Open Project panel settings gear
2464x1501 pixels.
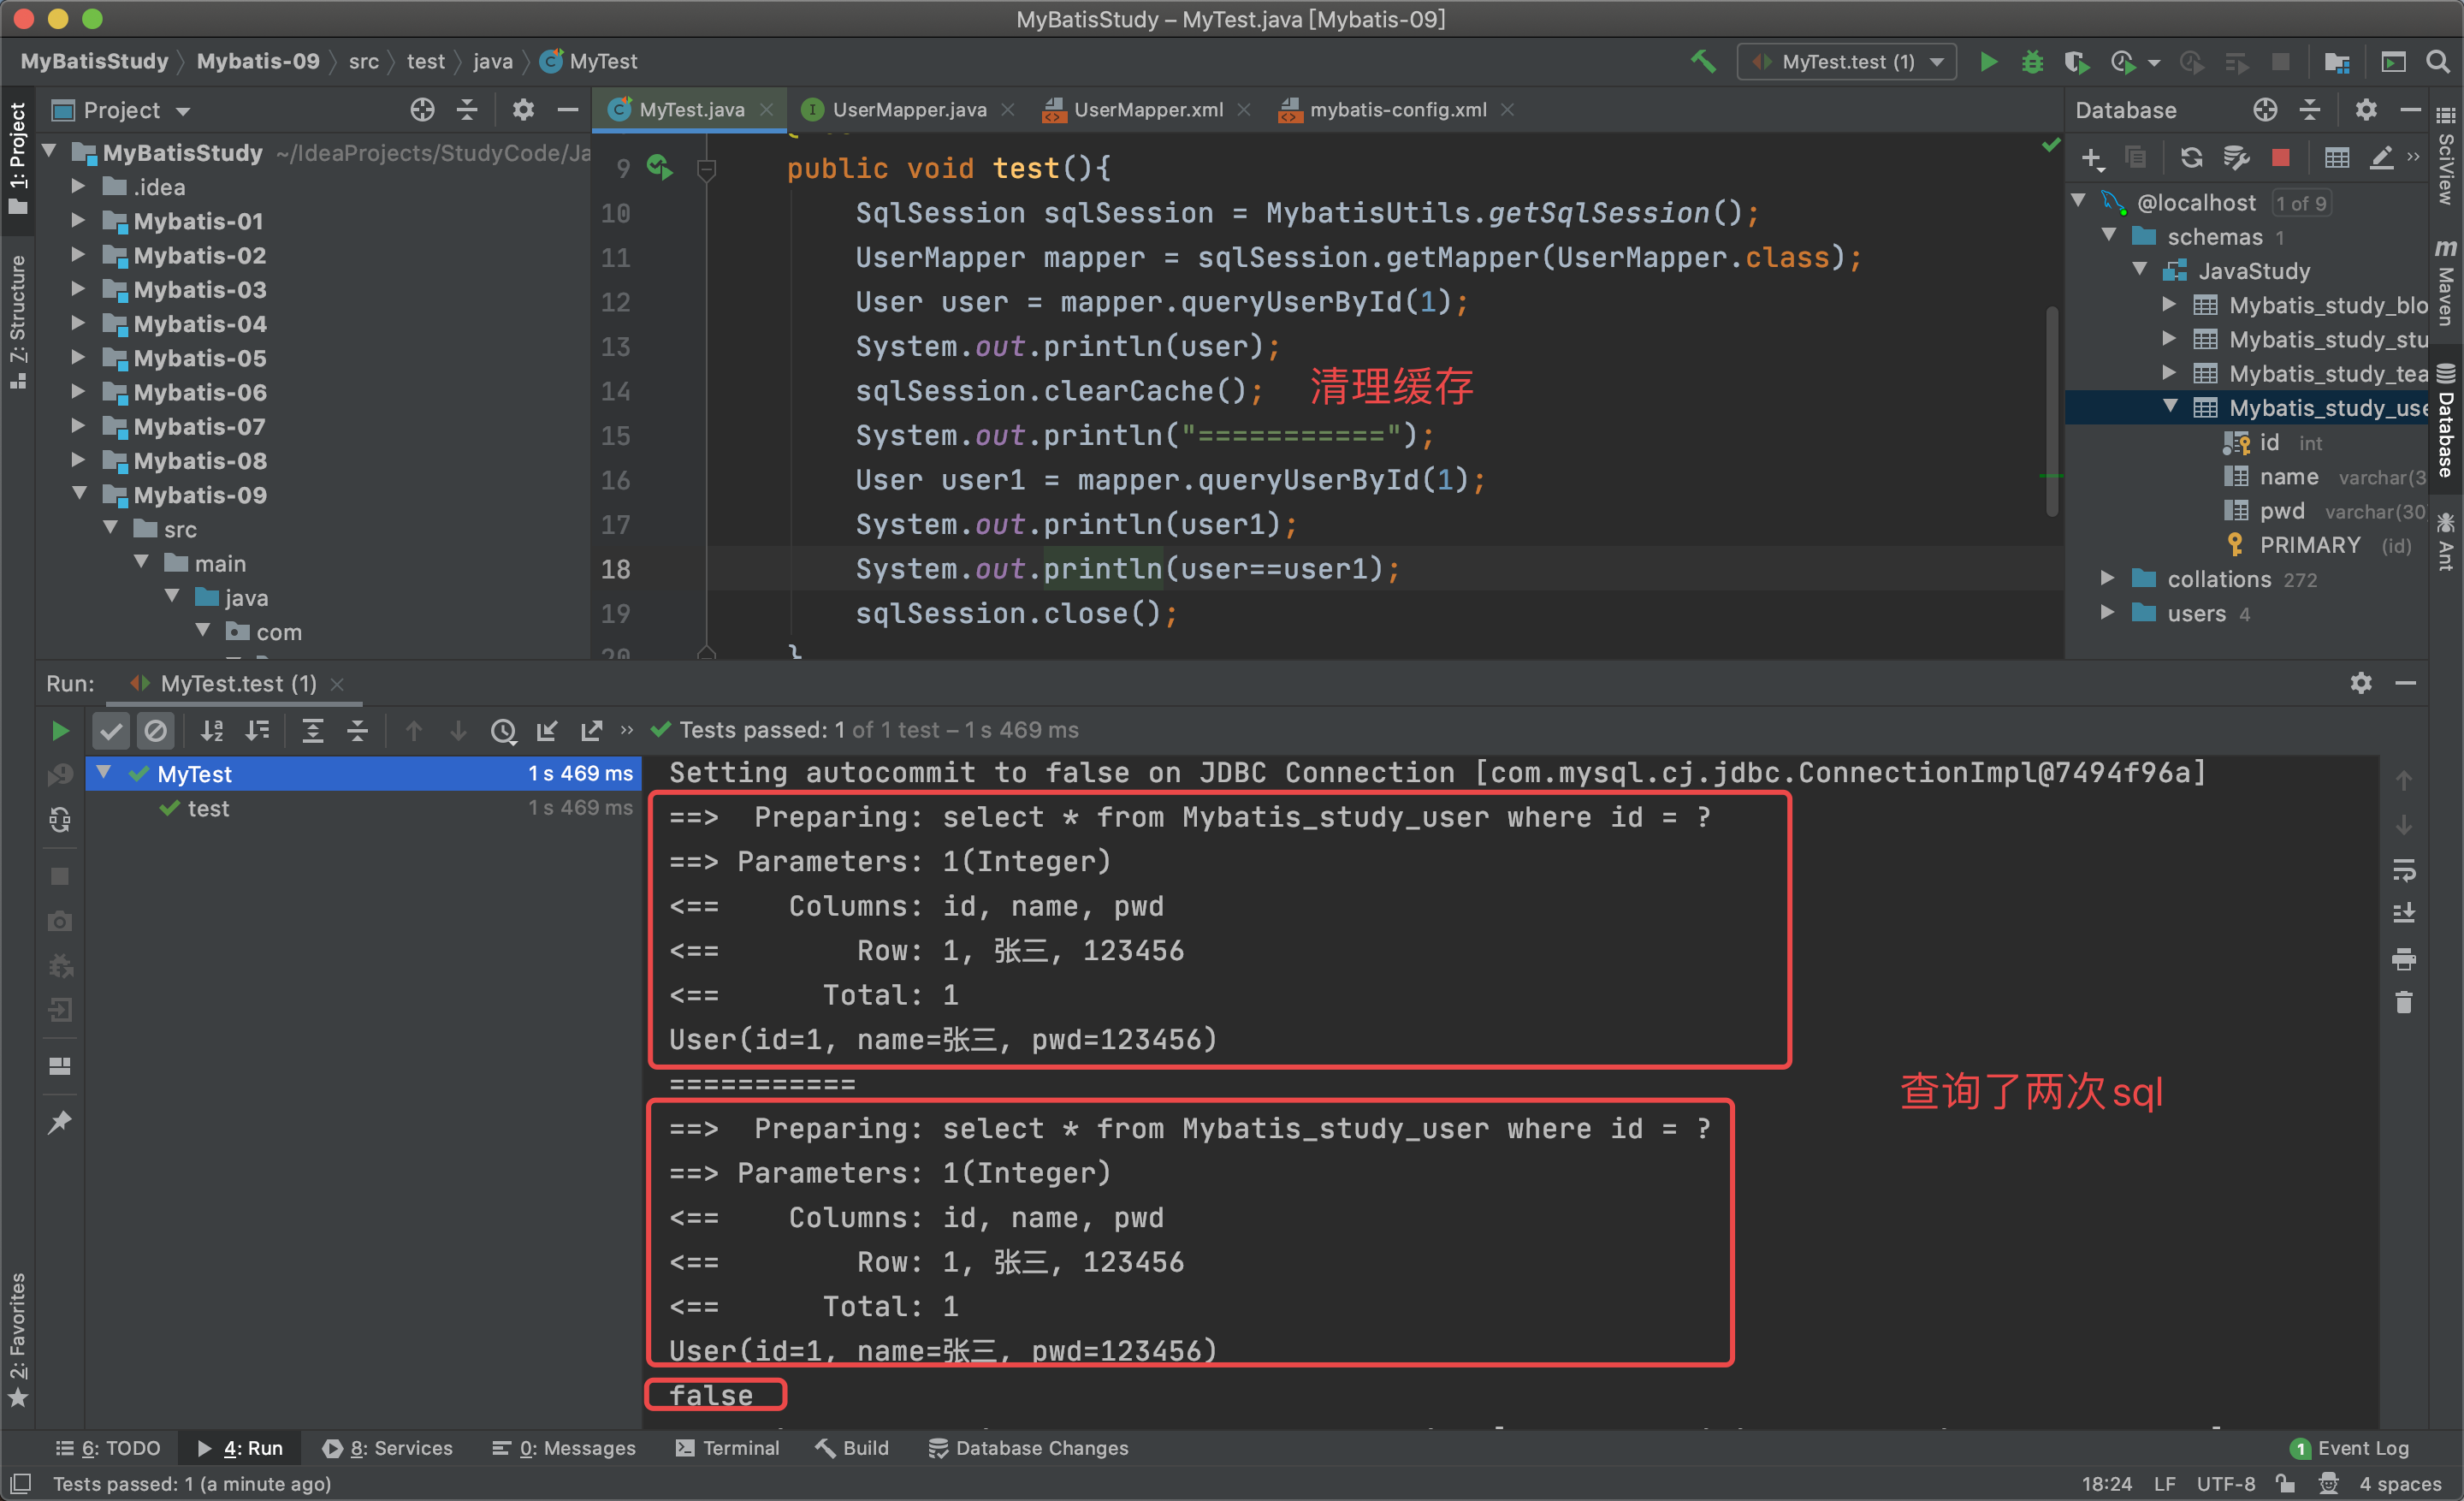(523, 110)
